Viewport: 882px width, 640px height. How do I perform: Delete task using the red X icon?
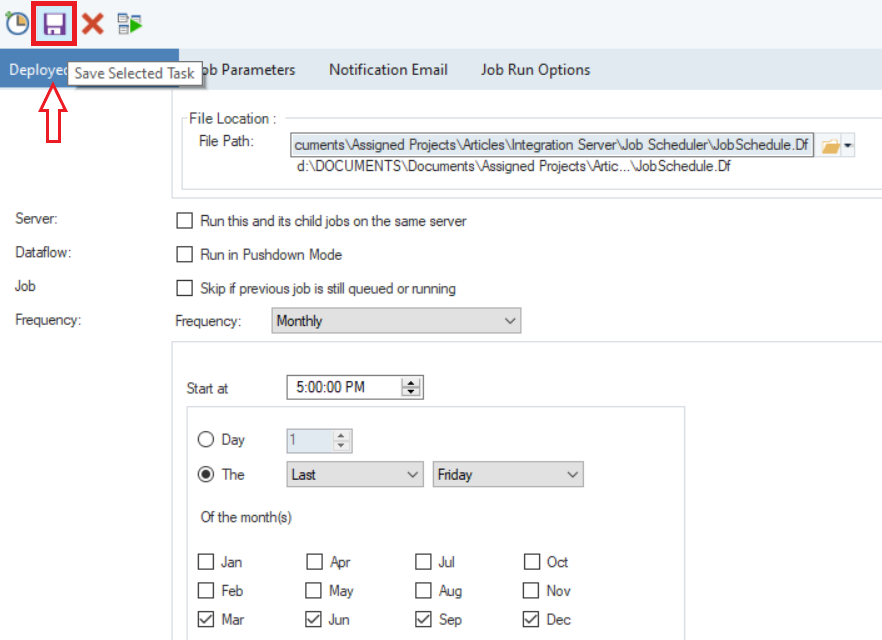(93, 23)
